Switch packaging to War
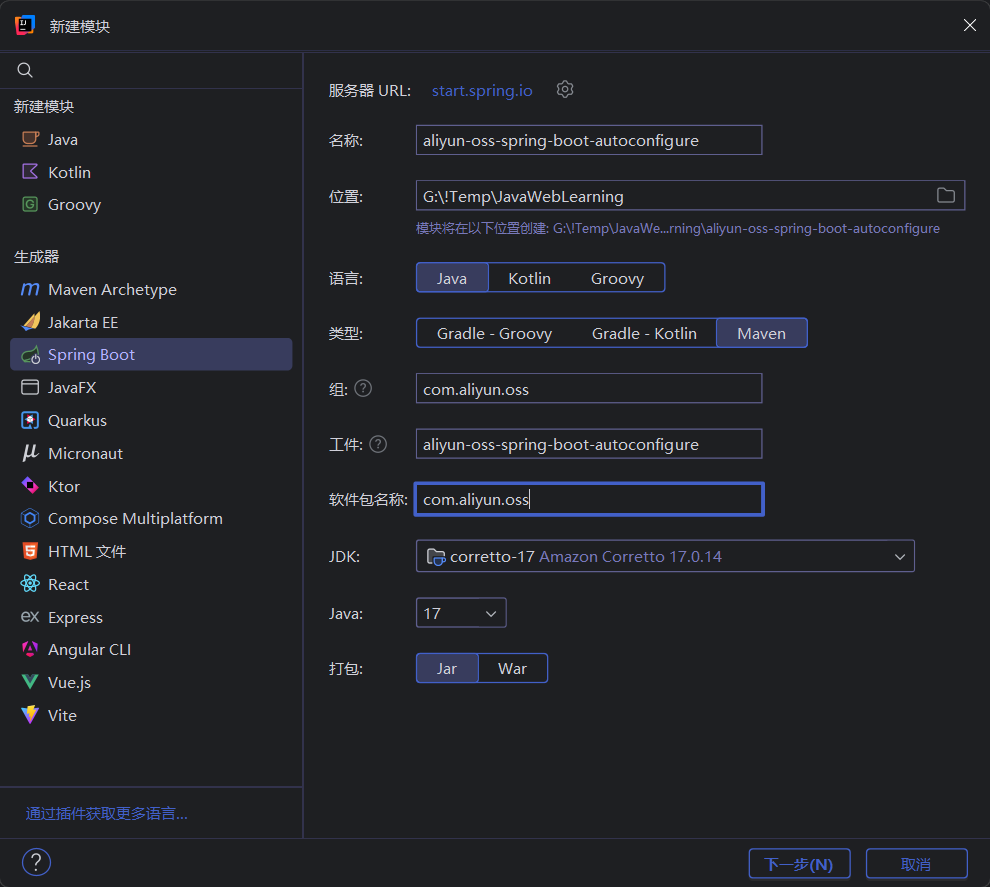The height and width of the screenshot is (887, 990). coord(512,668)
